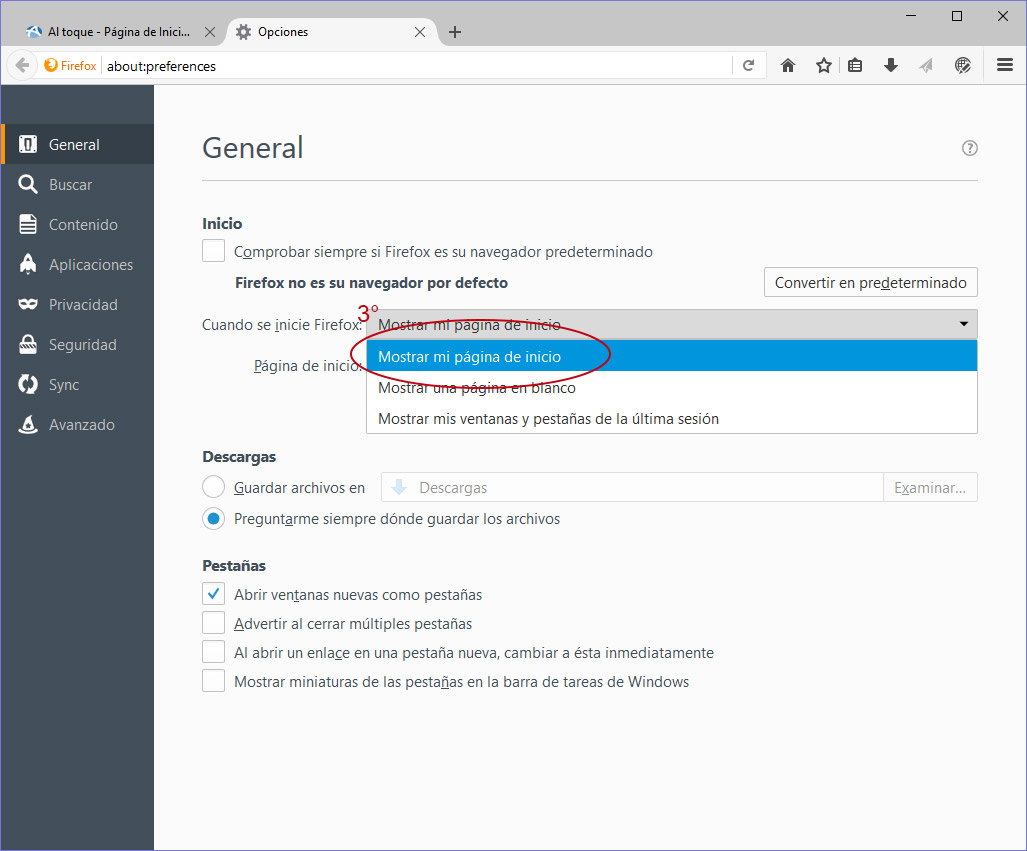Select 'Preguntarme siempre dónde guardar los archivos' radio
The image size is (1027, 851).
pos(214,519)
